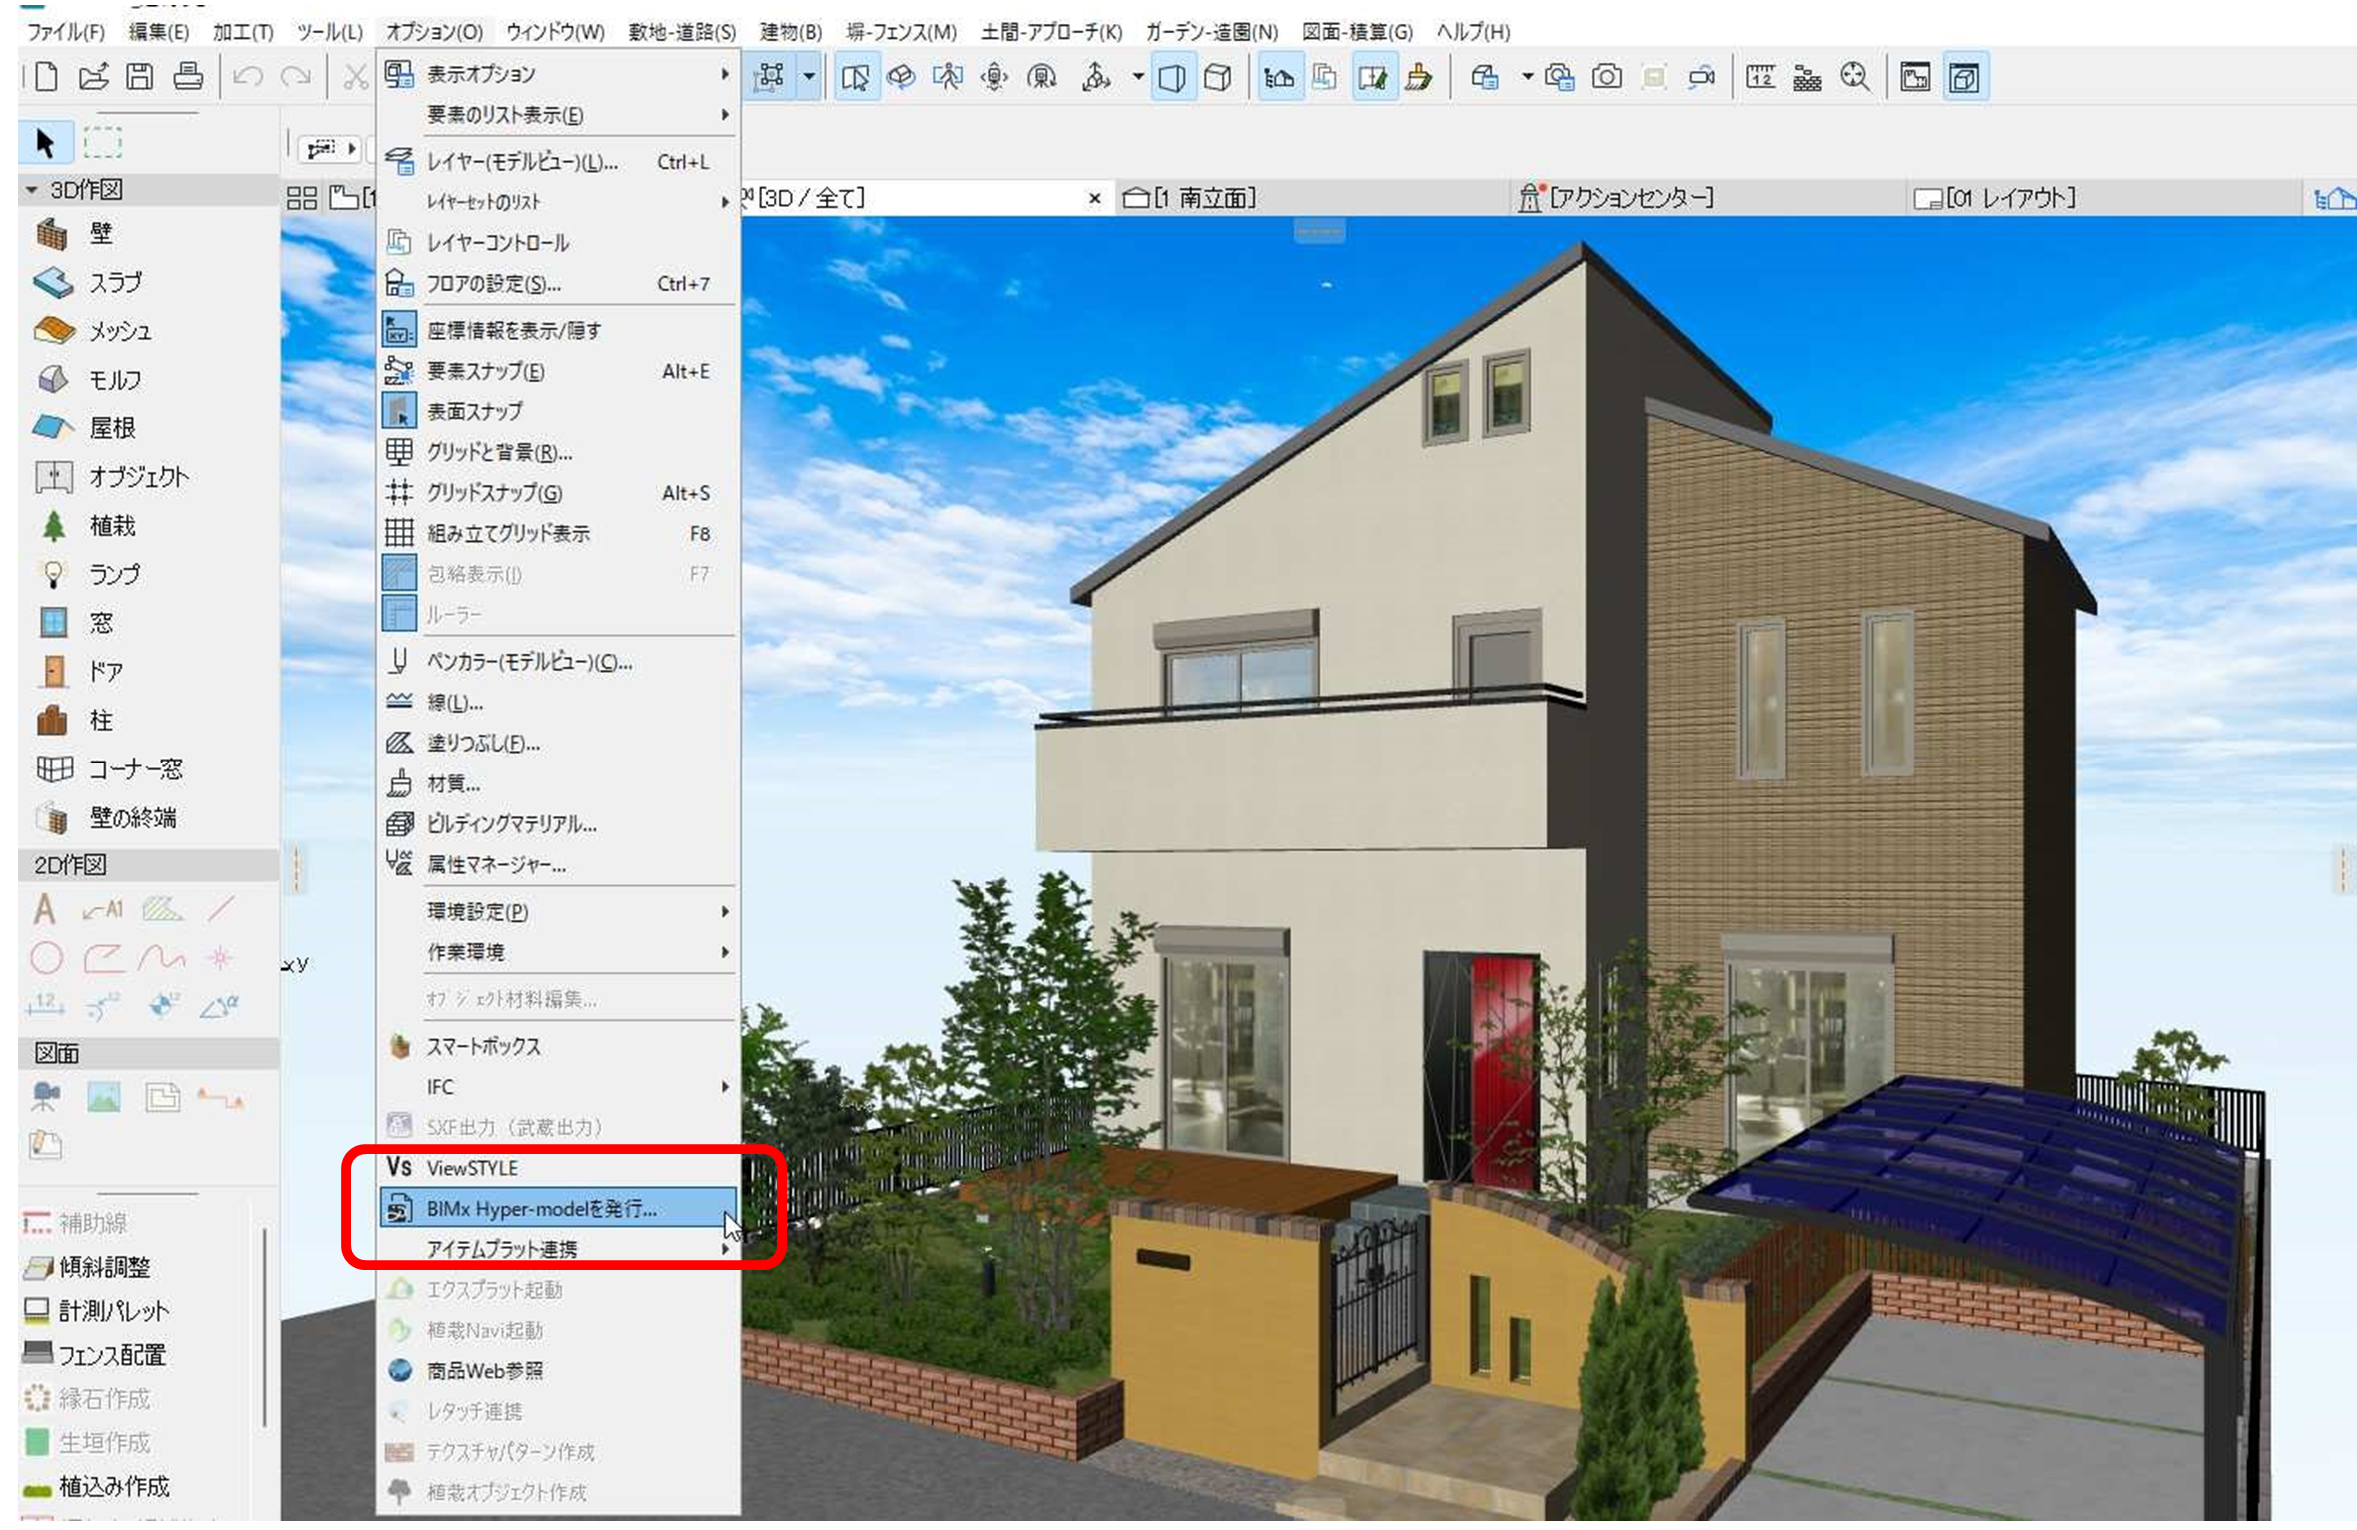Collapse the 3D作図 panel section

pyautogui.click(x=32, y=190)
